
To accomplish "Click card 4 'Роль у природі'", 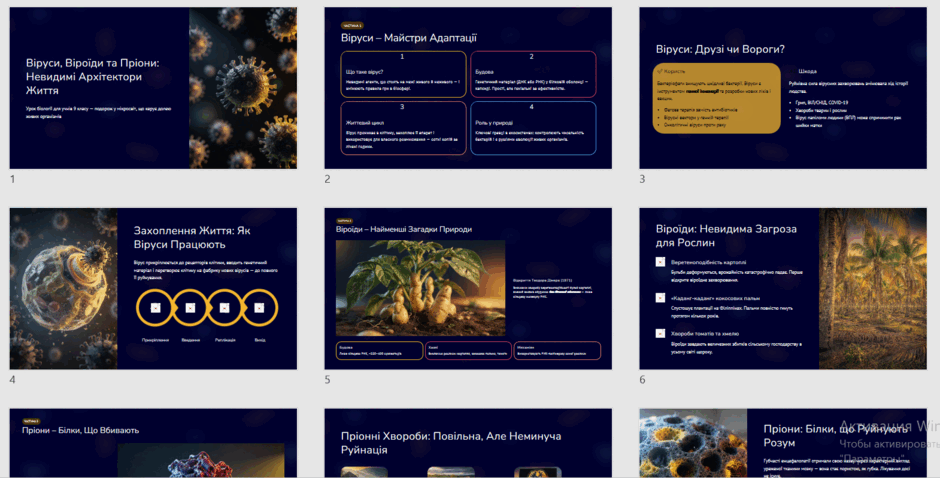I will pos(534,128).
